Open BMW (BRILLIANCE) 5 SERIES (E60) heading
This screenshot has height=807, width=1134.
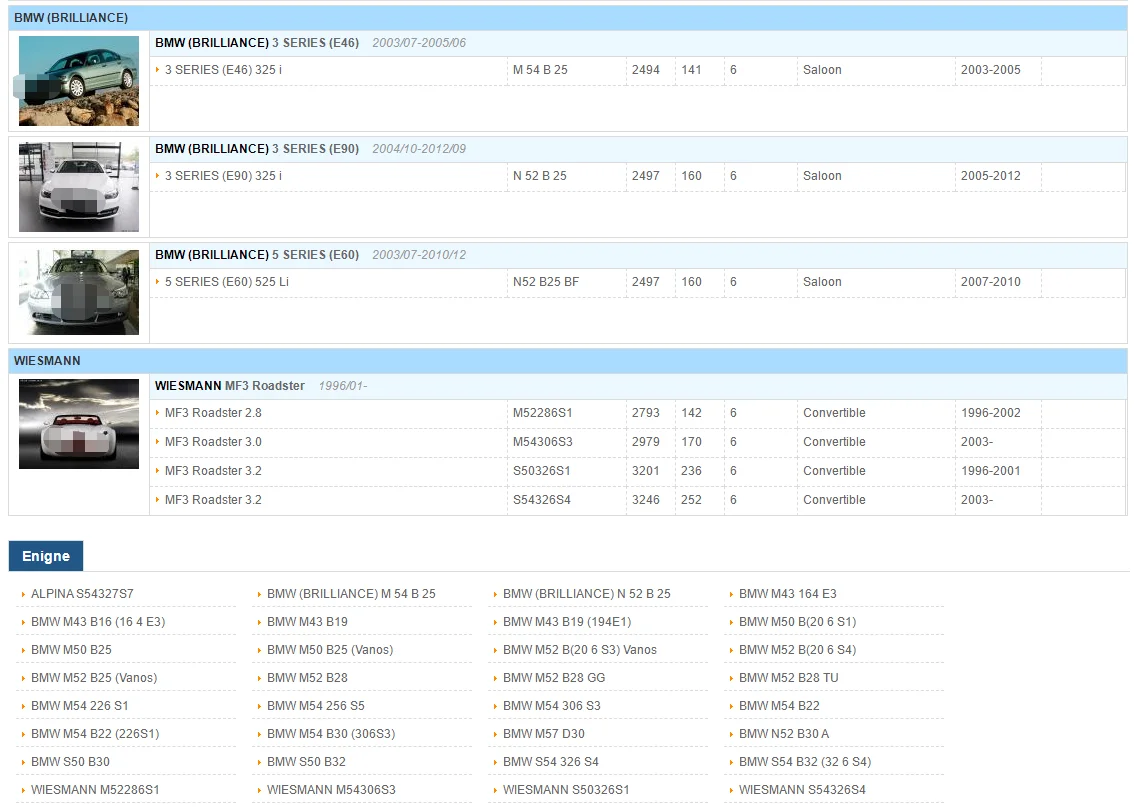257,255
